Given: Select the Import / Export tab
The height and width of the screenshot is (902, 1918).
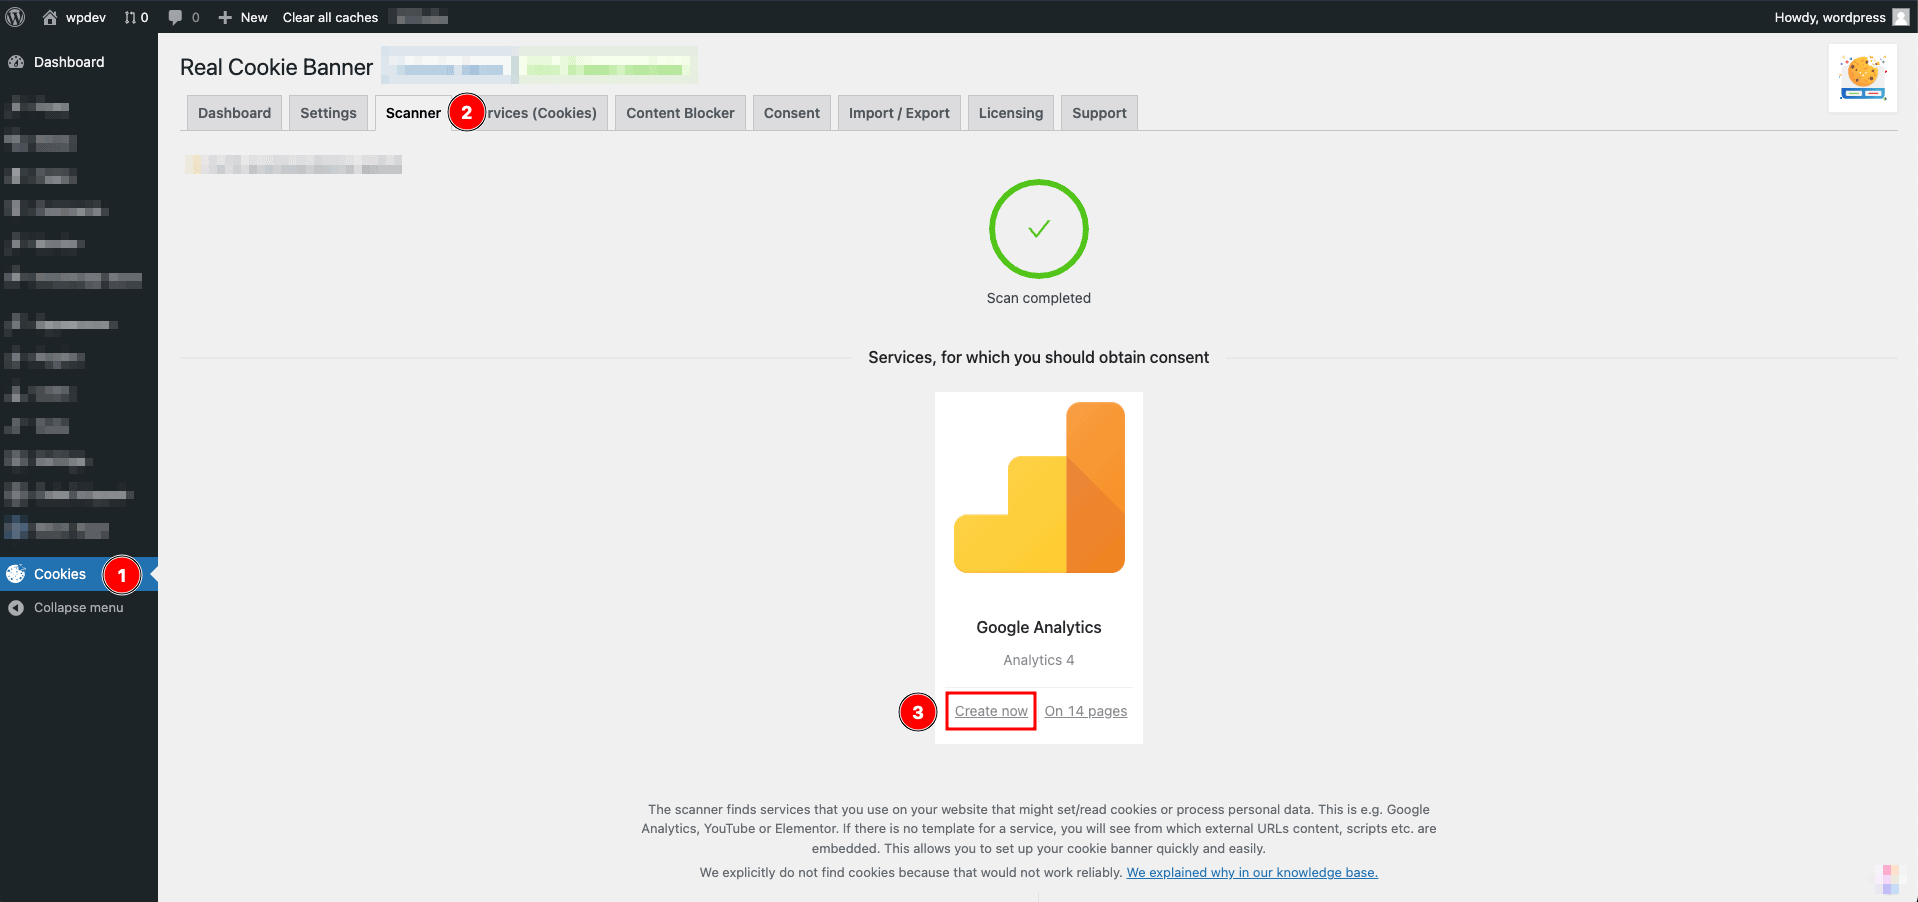Looking at the screenshot, I should coord(899,113).
